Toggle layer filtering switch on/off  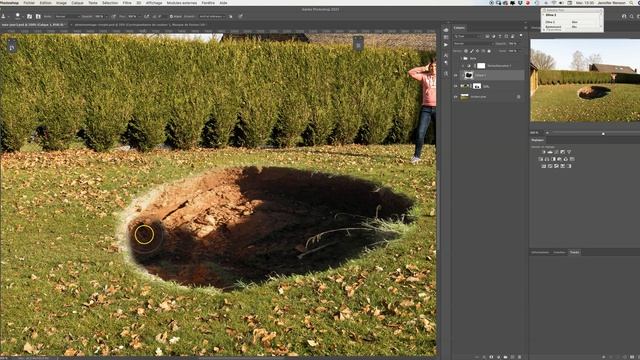coord(521,36)
